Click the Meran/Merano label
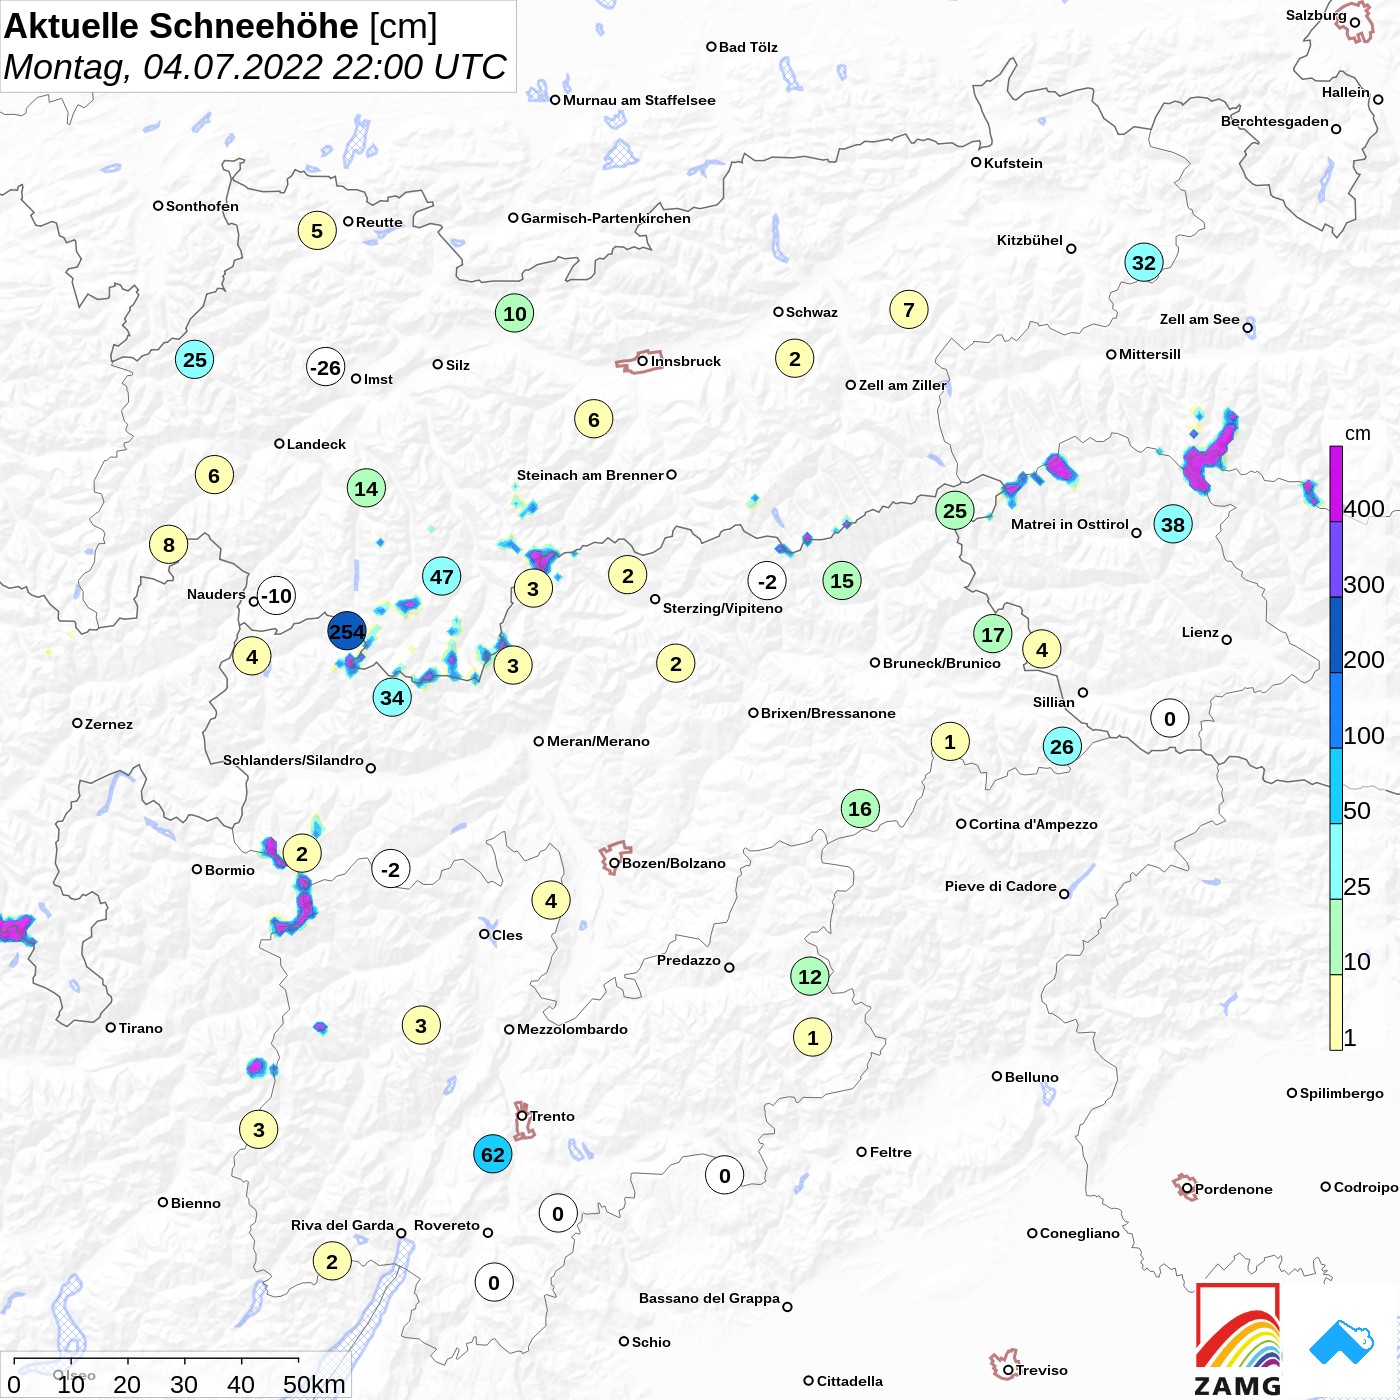 click(x=598, y=741)
